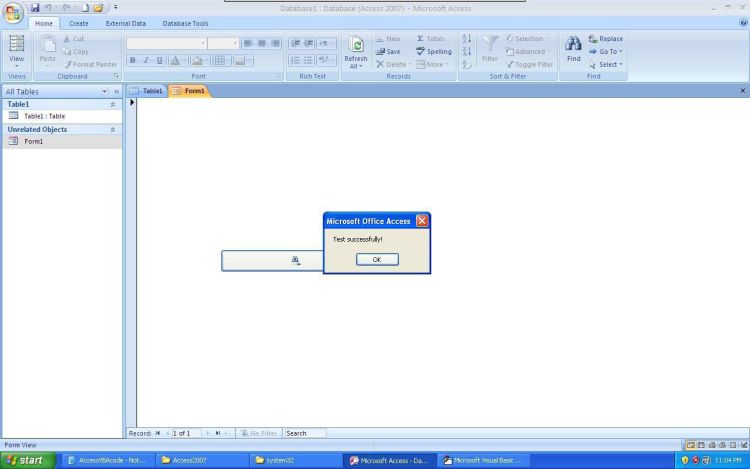Align text left

[248, 44]
